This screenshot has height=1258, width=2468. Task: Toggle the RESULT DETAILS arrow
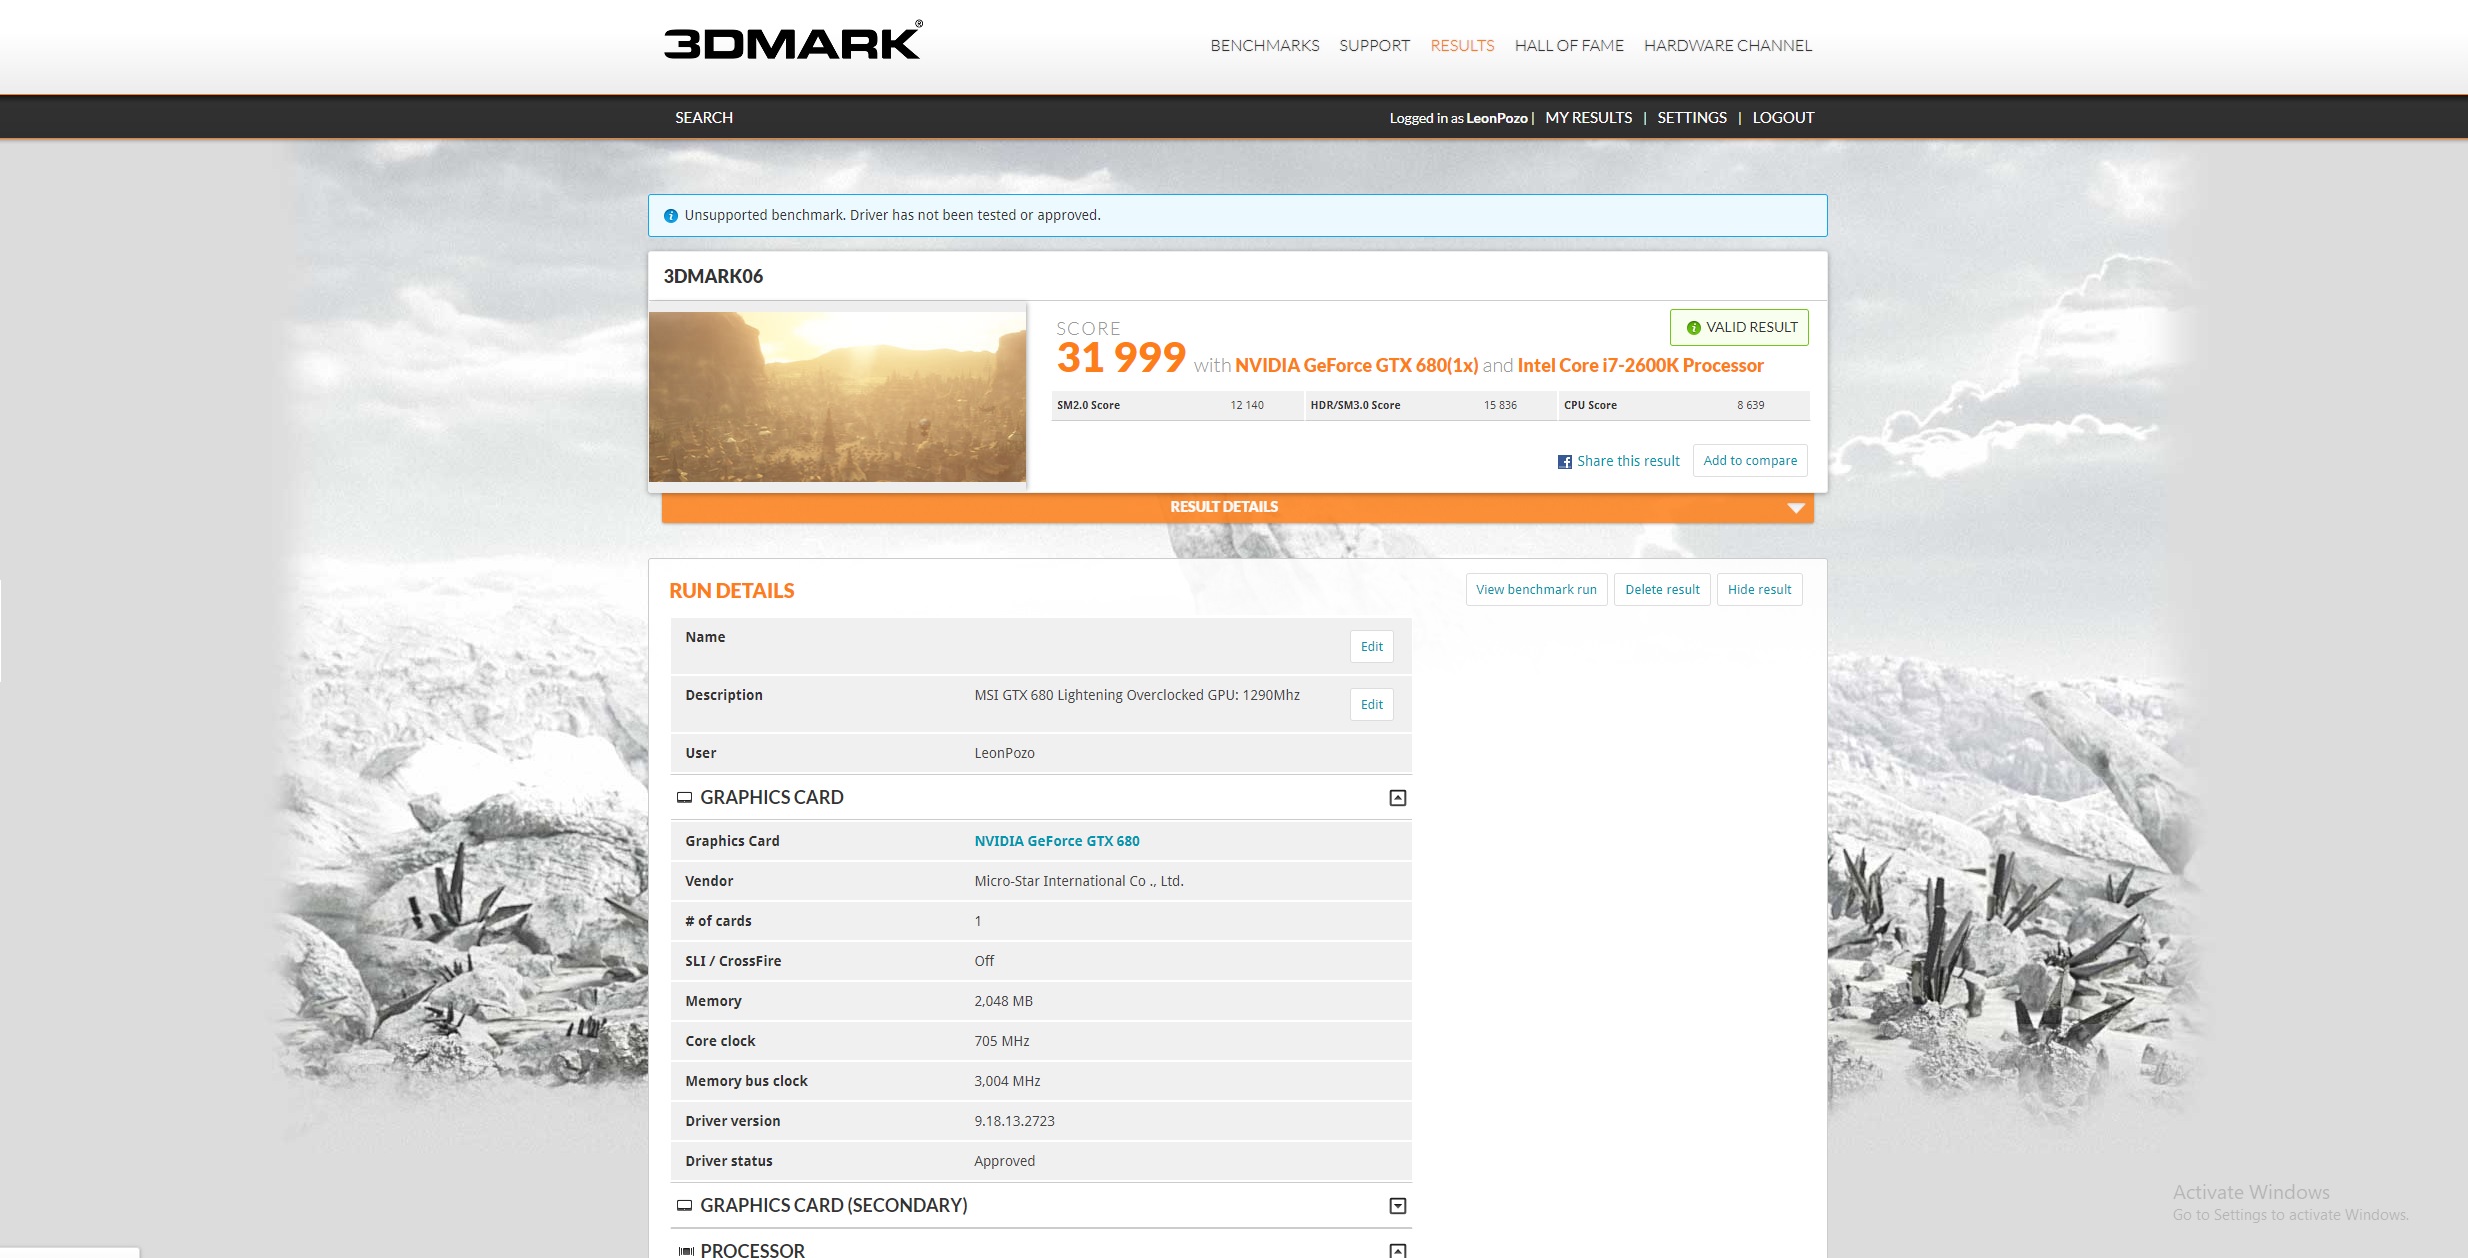coord(1796,508)
